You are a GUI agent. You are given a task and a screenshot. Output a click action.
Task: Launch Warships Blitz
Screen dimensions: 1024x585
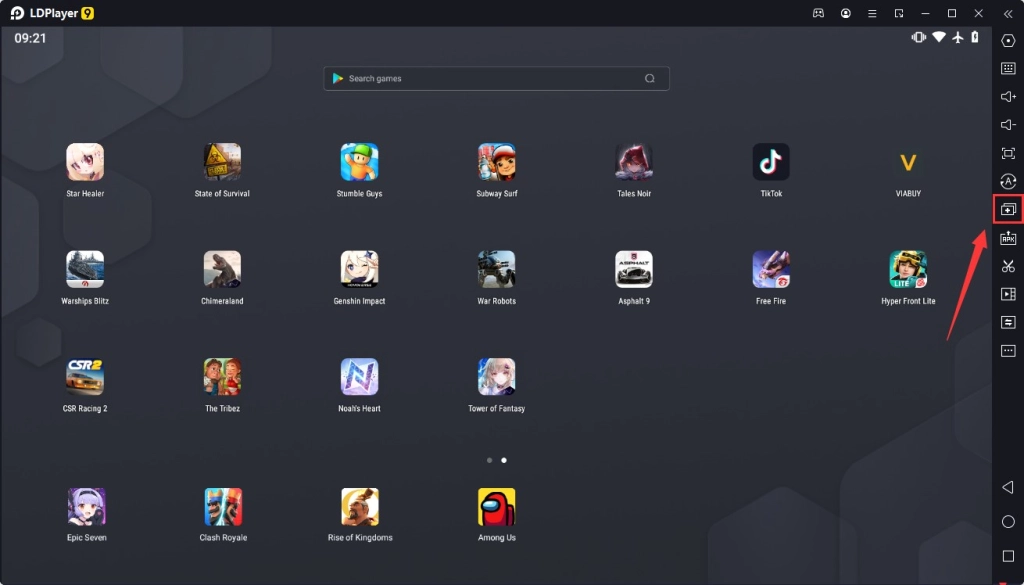pos(85,269)
